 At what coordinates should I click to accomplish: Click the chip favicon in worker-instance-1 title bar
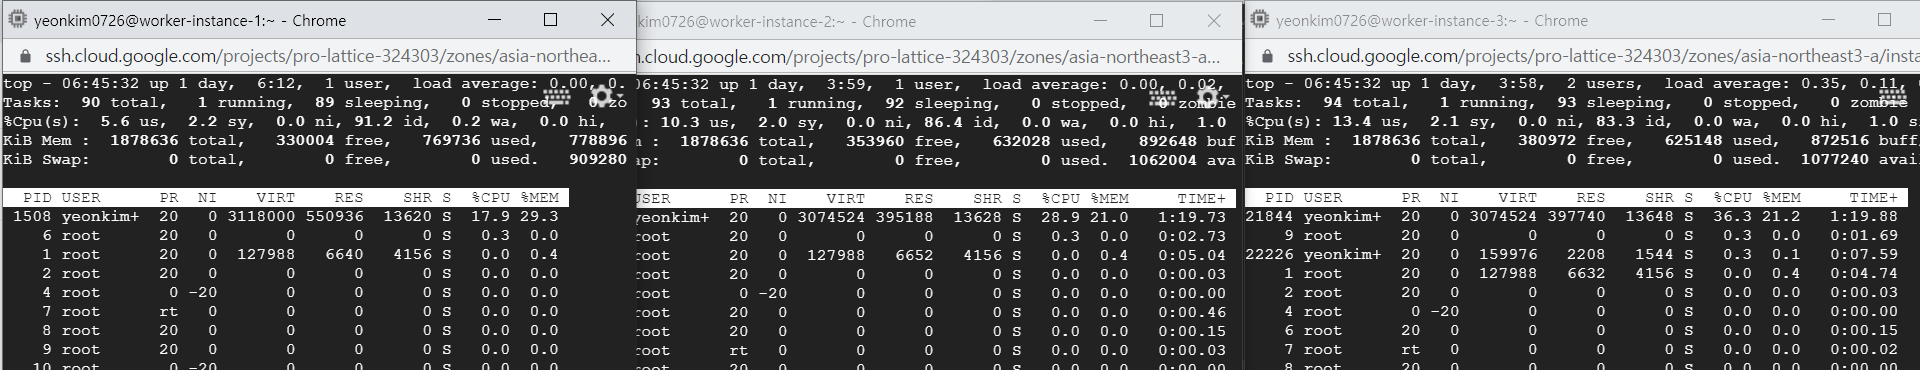click(x=17, y=20)
